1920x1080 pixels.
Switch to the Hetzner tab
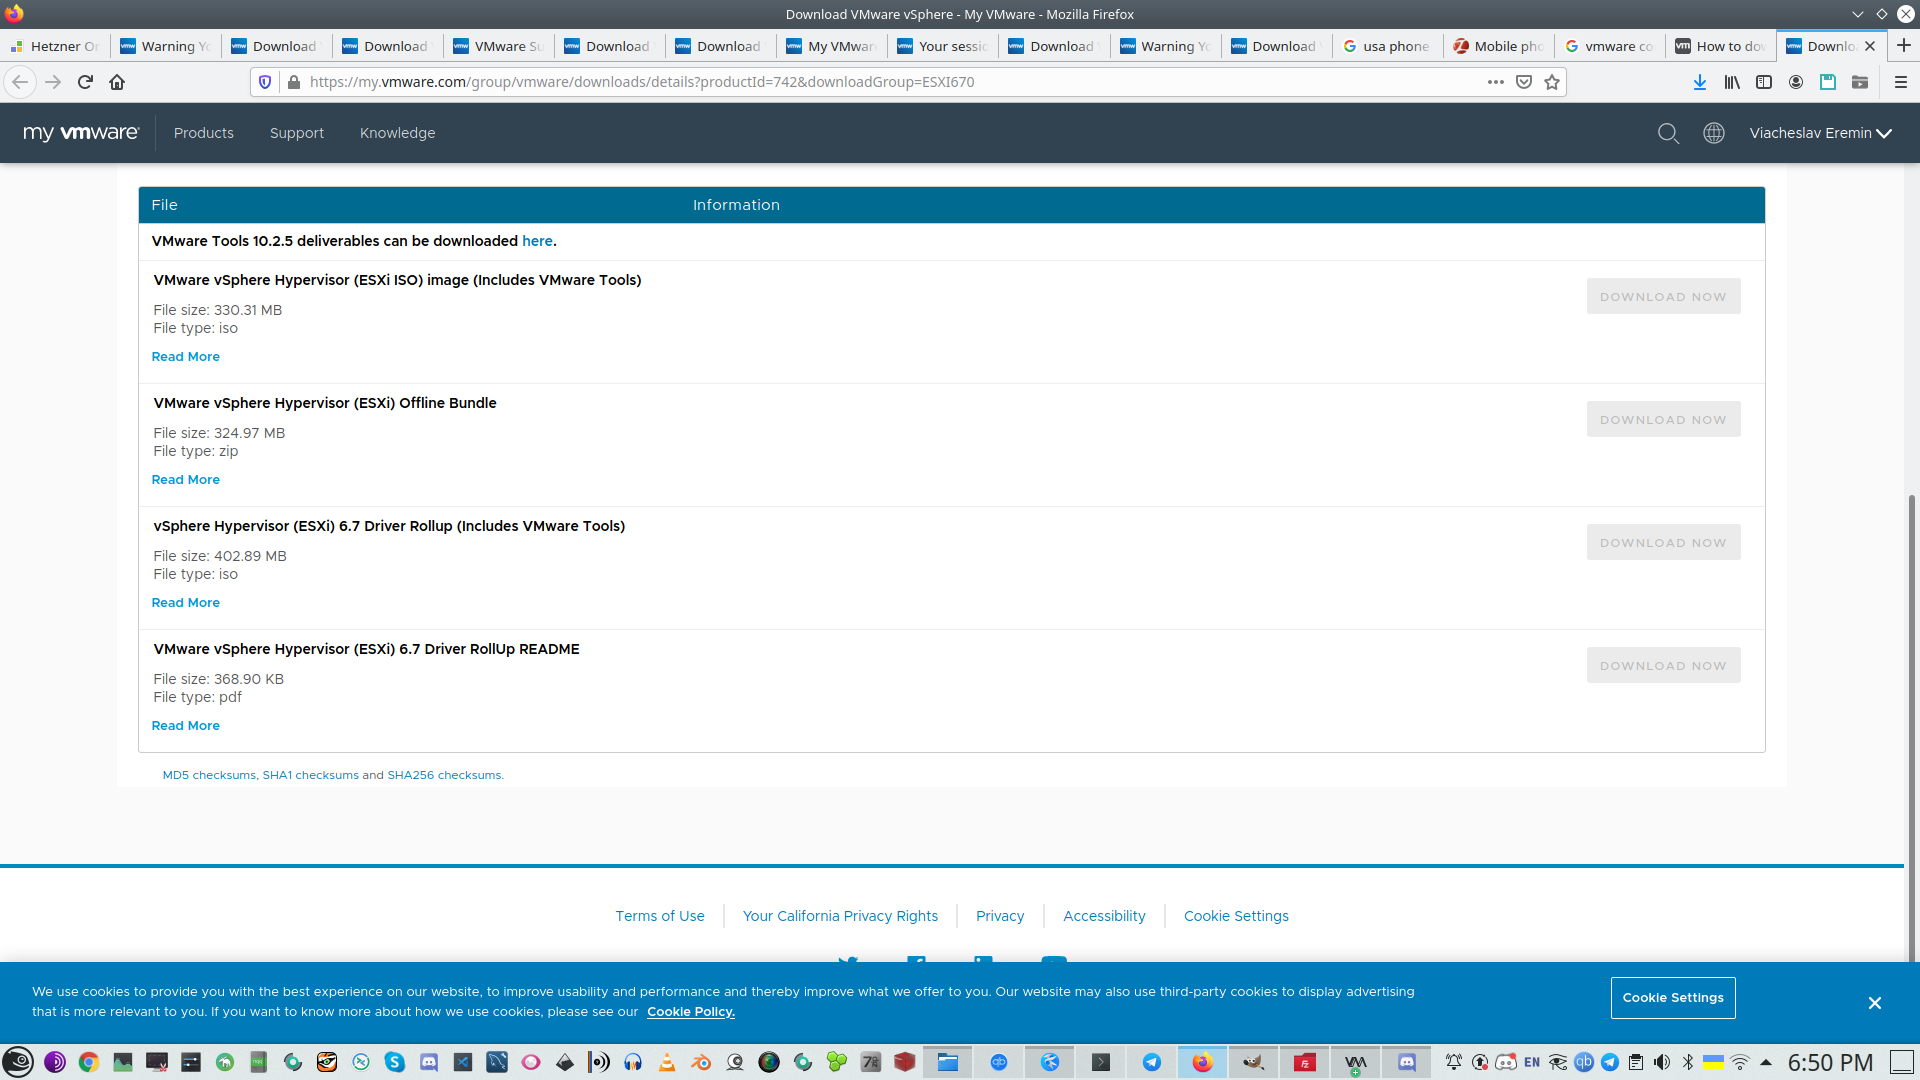click(x=55, y=46)
